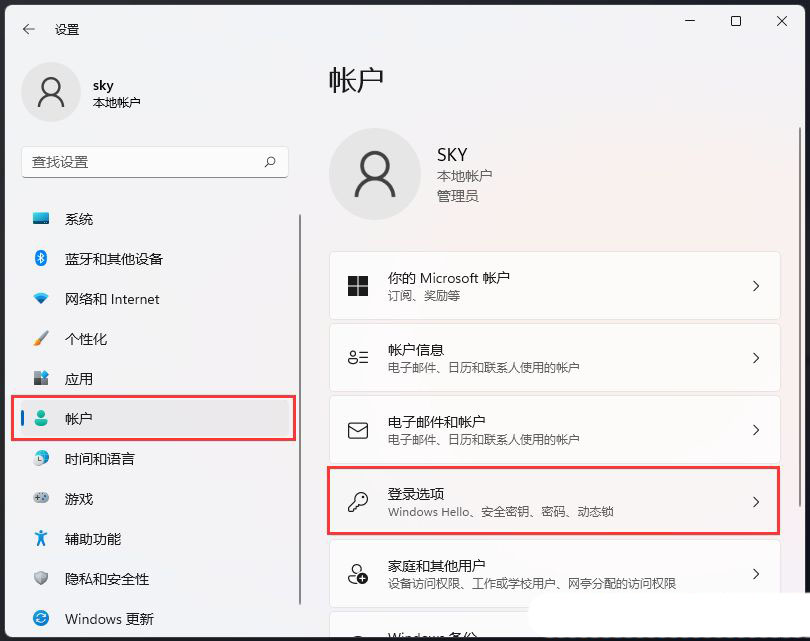Open 你的 Microsoft 帐户 via its chevron

click(x=757, y=285)
